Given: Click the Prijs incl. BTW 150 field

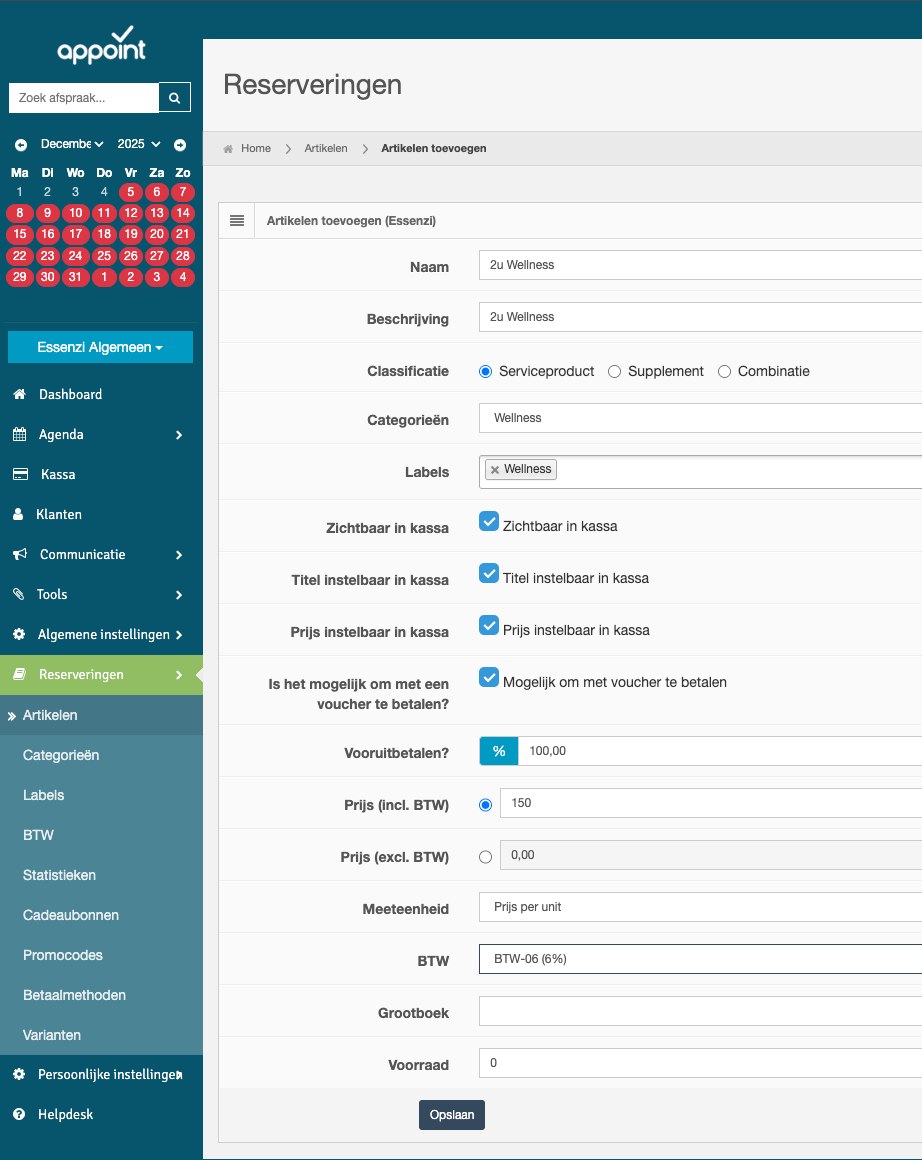Looking at the screenshot, I should (x=711, y=803).
